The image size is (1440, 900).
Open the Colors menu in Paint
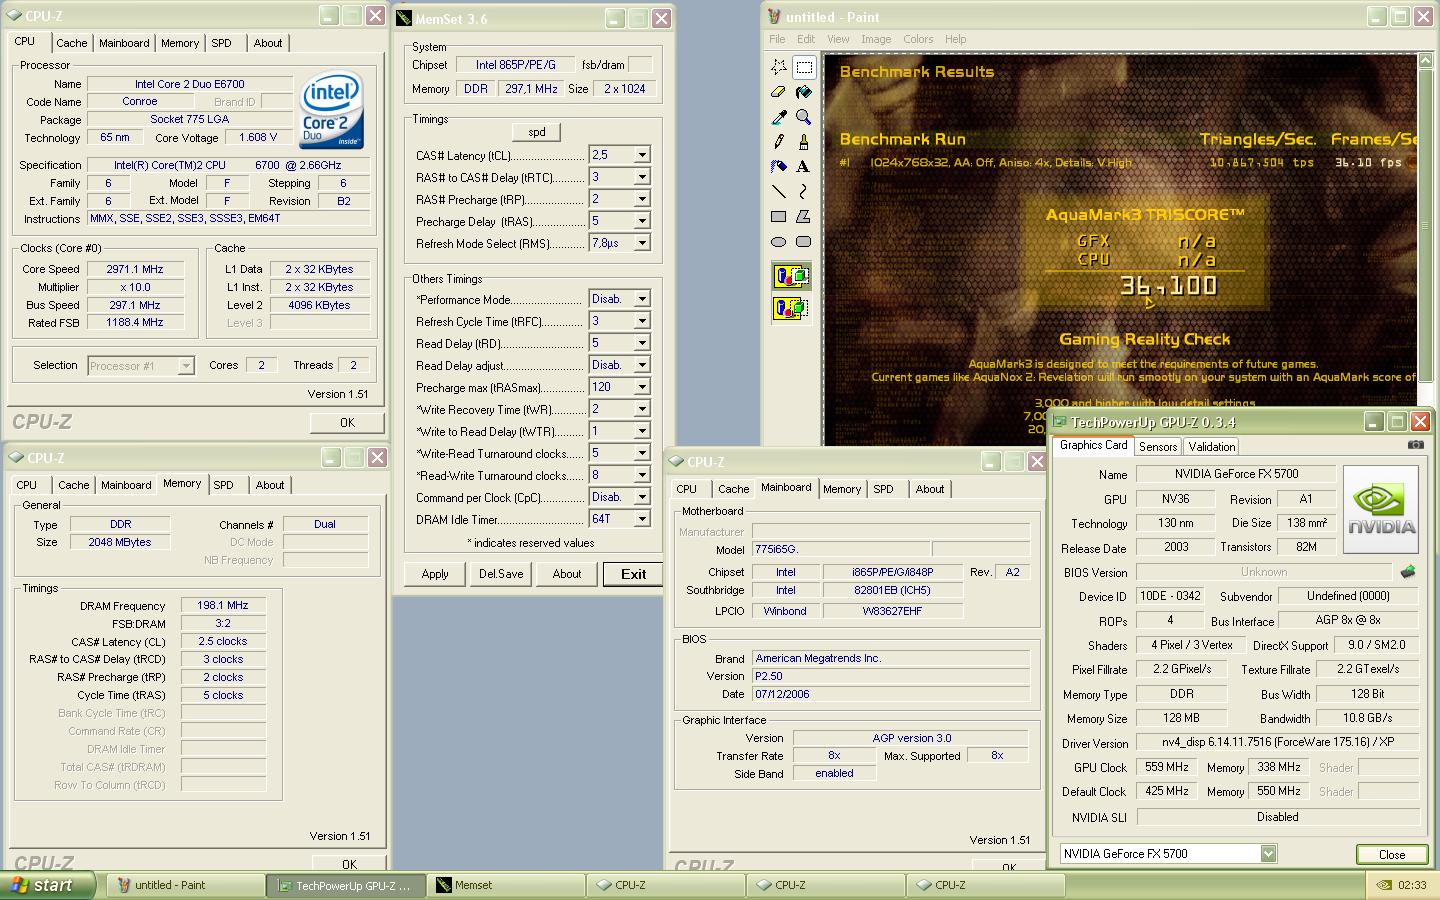pos(918,39)
